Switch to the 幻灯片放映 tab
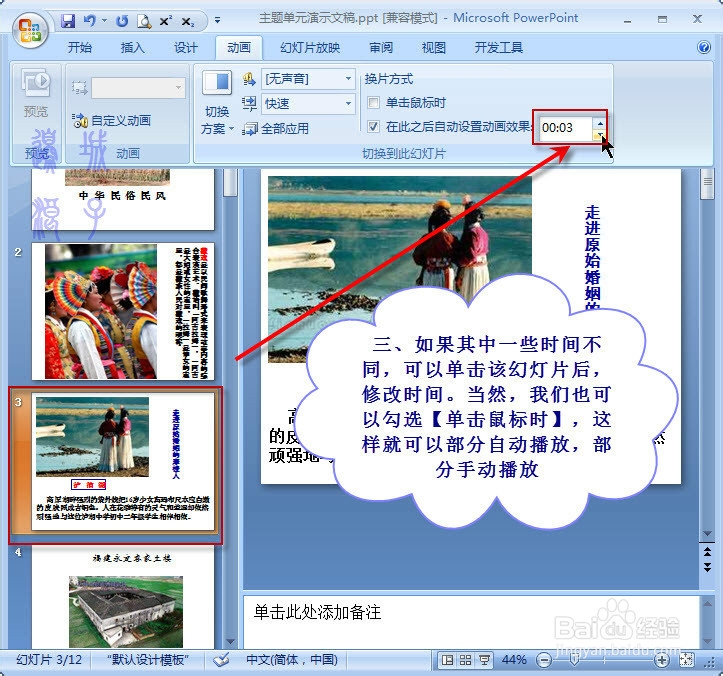 click(310, 47)
